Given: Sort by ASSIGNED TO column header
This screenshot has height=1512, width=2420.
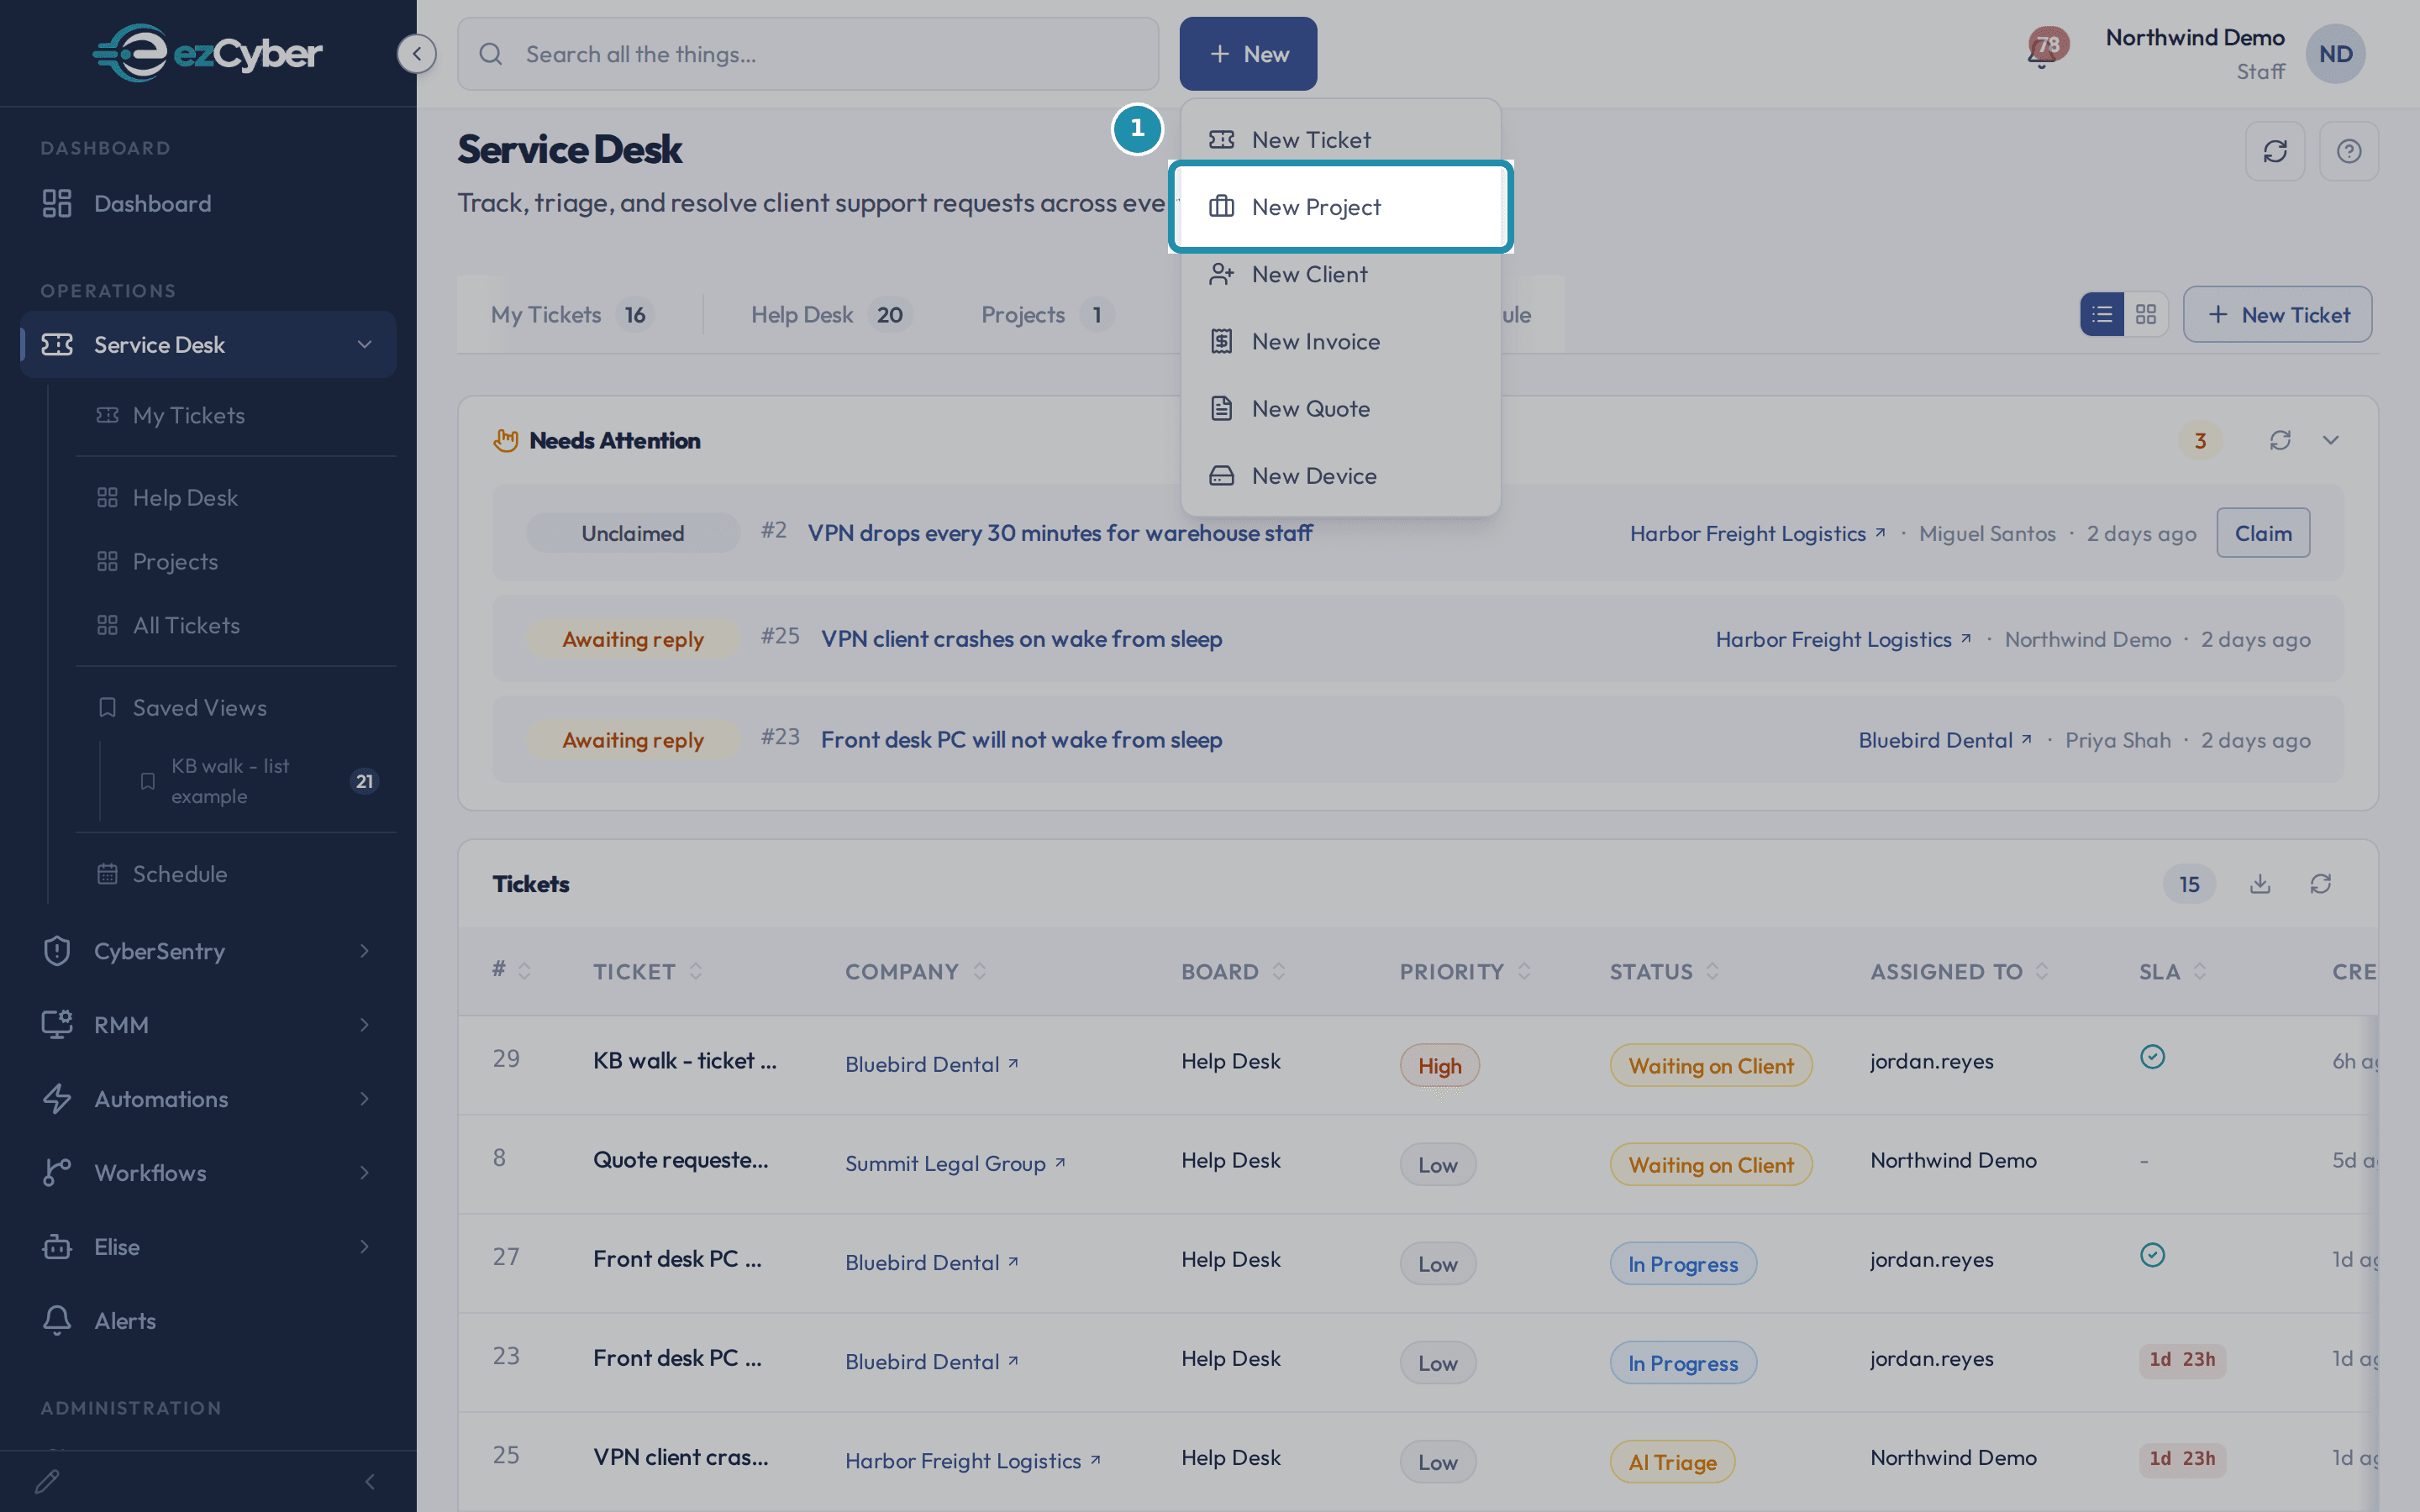Looking at the screenshot, I should [x=1959, y=971].
